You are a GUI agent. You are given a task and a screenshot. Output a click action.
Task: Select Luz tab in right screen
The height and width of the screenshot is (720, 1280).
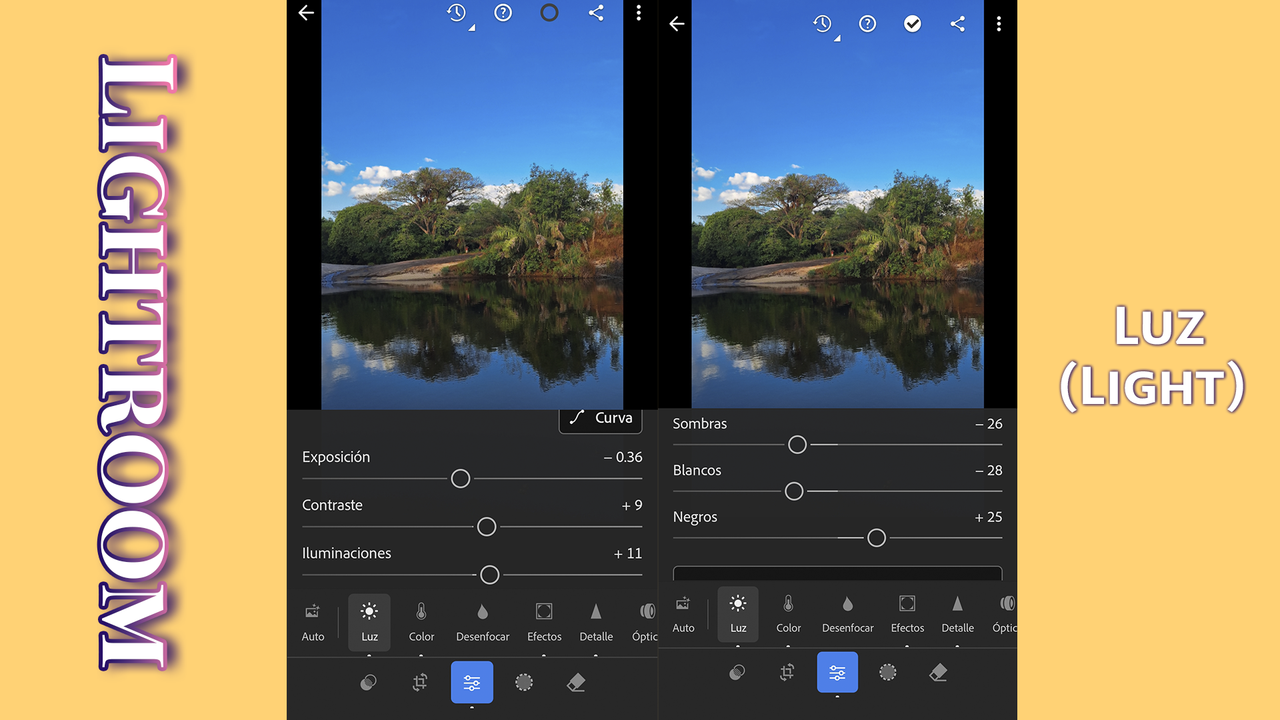coord(738,615)
